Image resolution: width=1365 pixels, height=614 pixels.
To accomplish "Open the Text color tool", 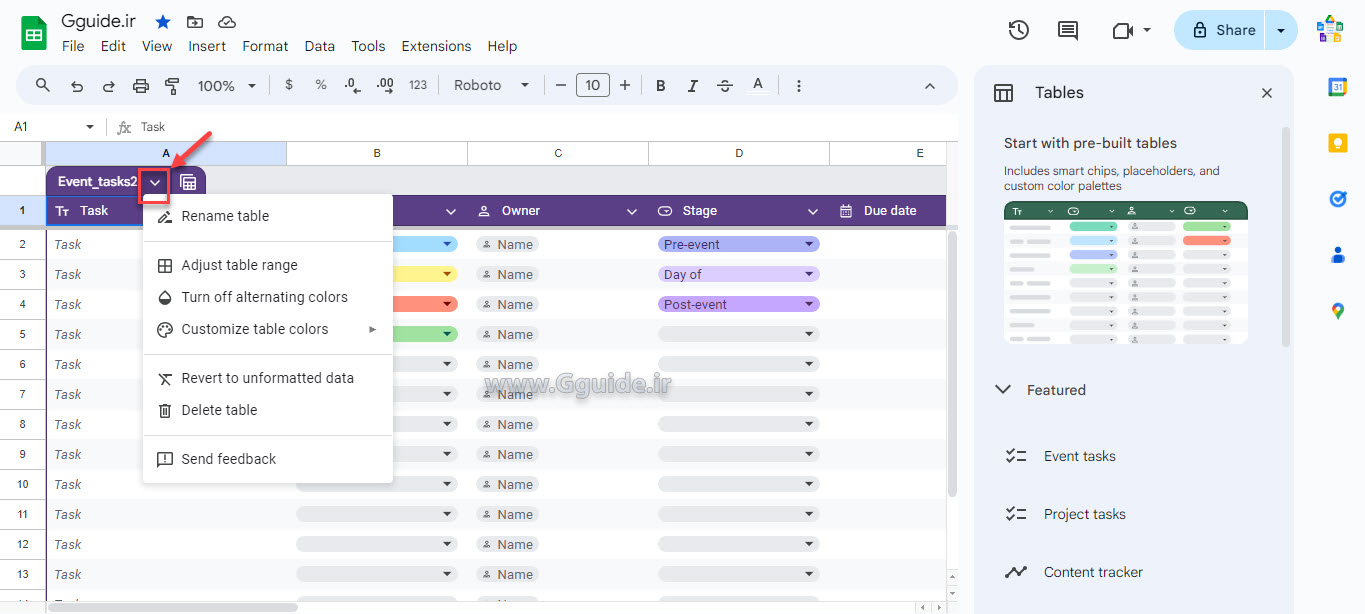I will (758, 85).
